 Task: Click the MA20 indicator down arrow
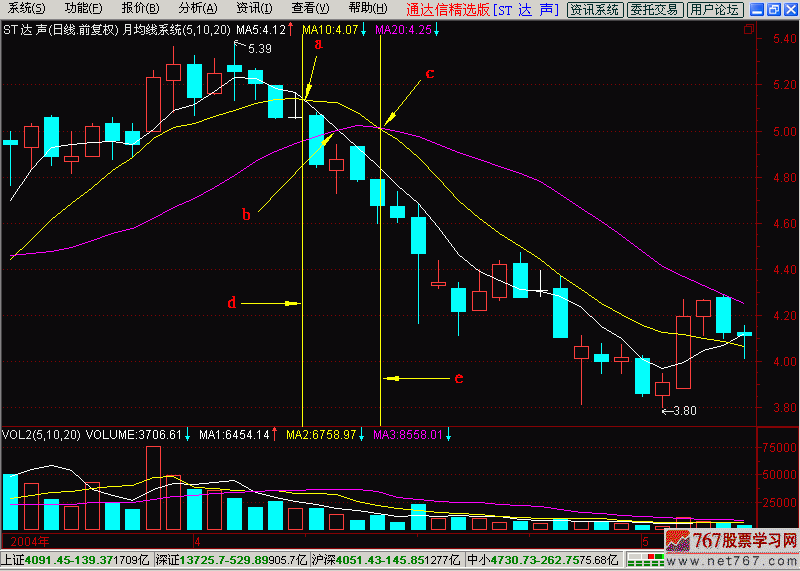pyautogui.click(x=438, y=30)
